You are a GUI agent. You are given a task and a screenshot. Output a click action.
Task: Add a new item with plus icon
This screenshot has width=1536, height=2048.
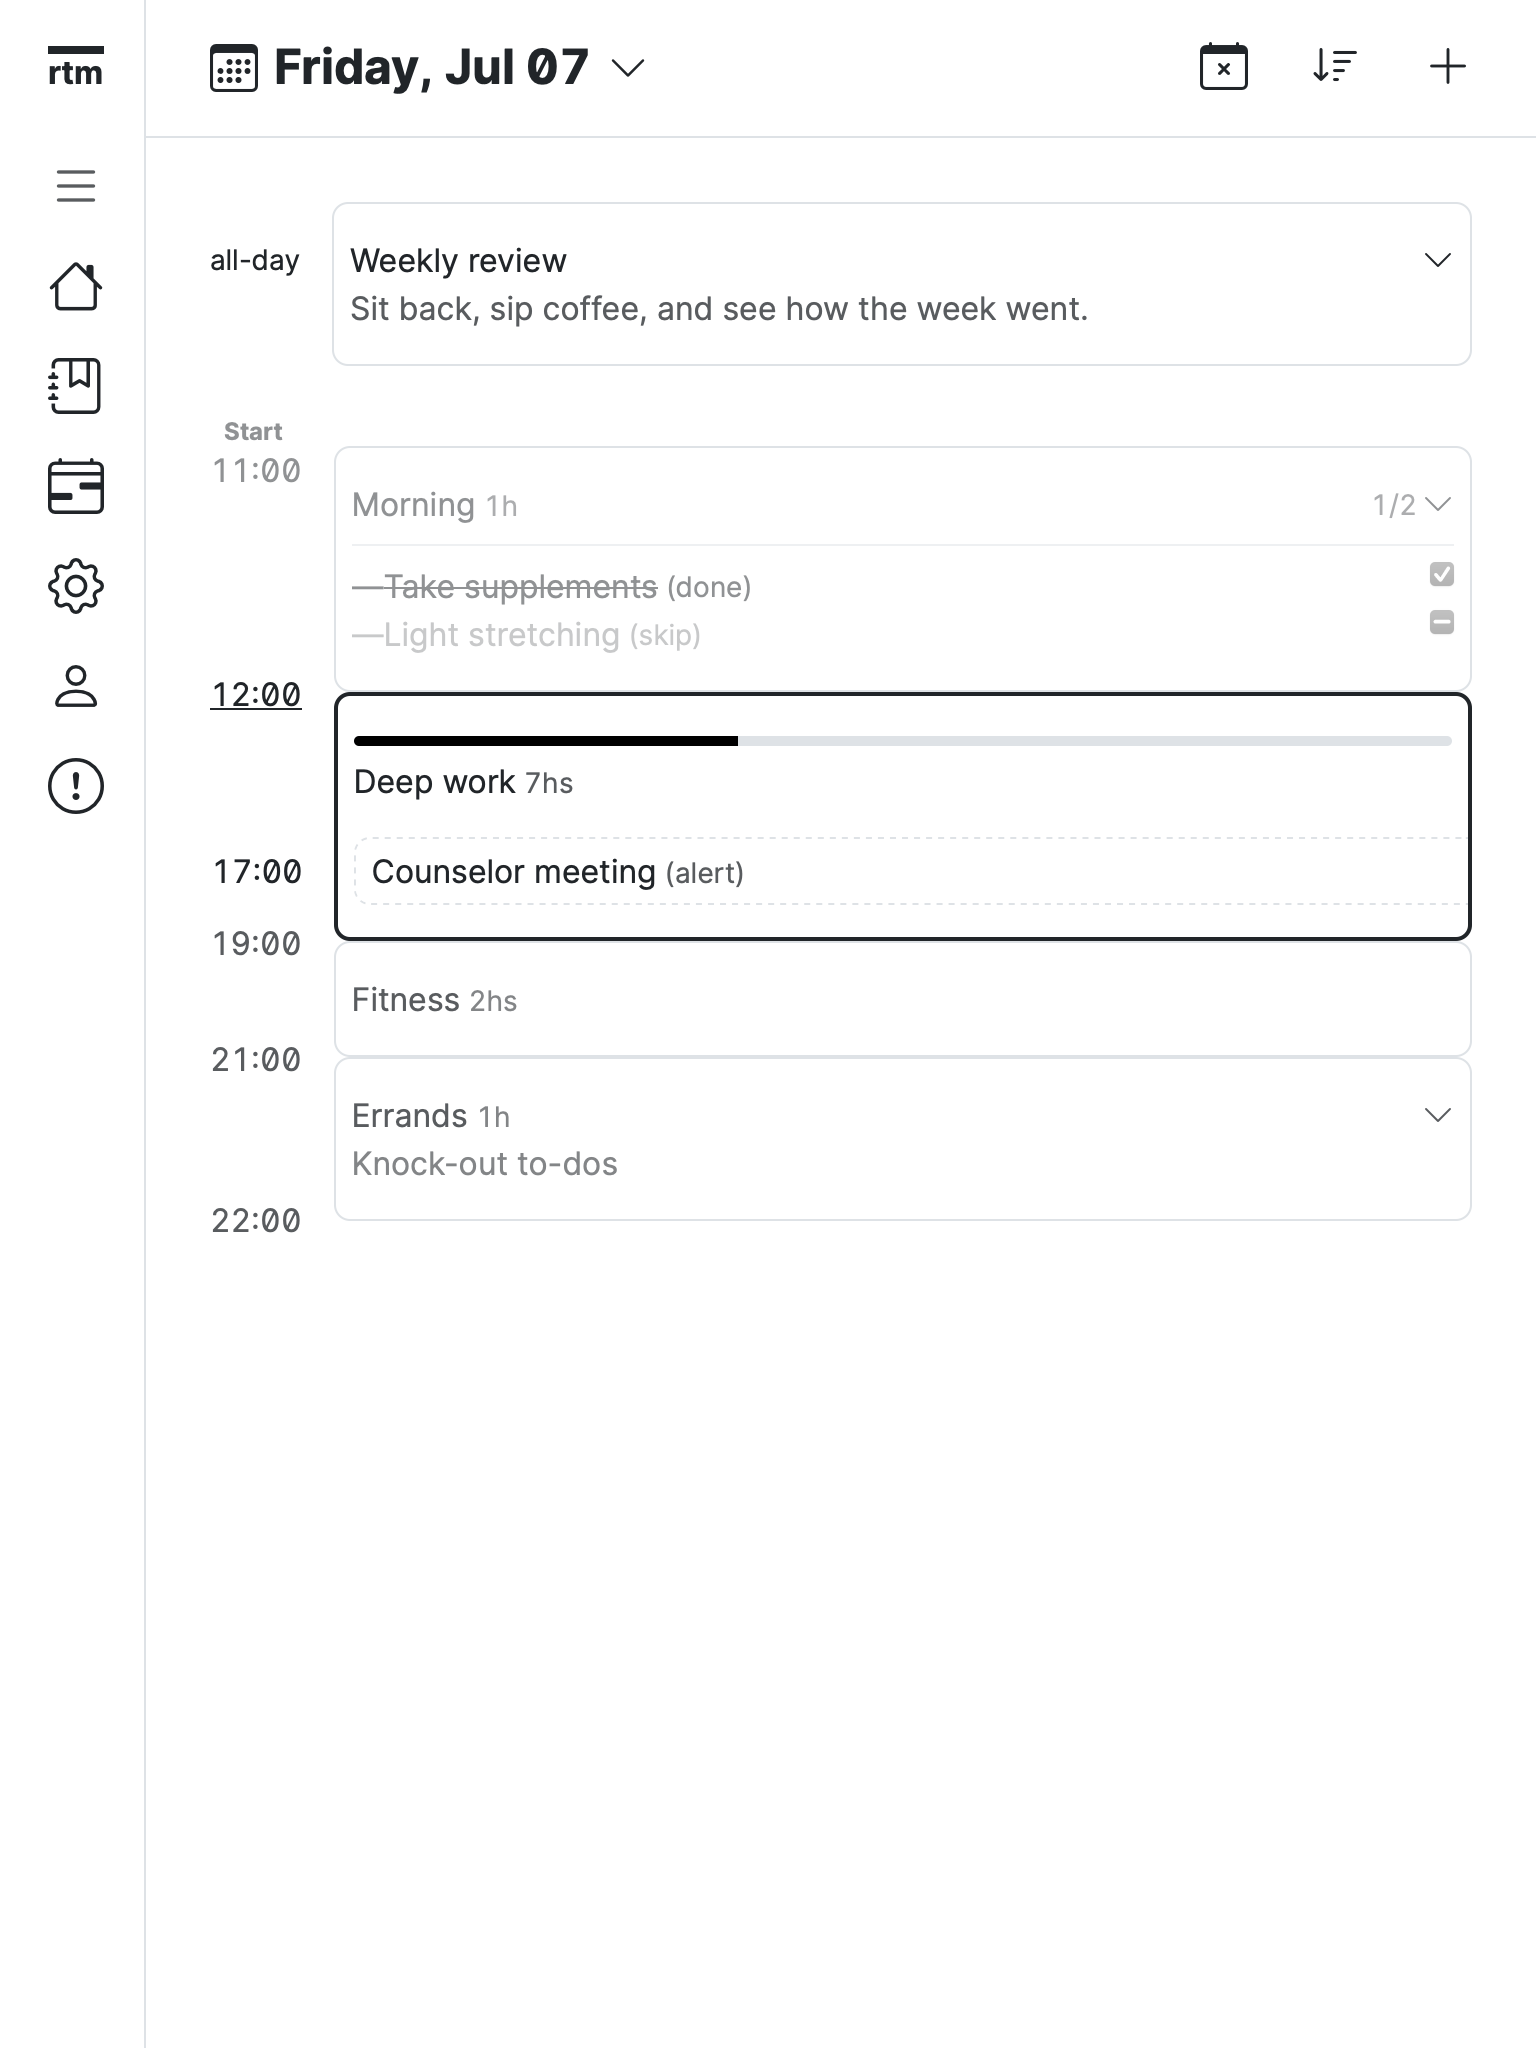[x=1447, y=67]
